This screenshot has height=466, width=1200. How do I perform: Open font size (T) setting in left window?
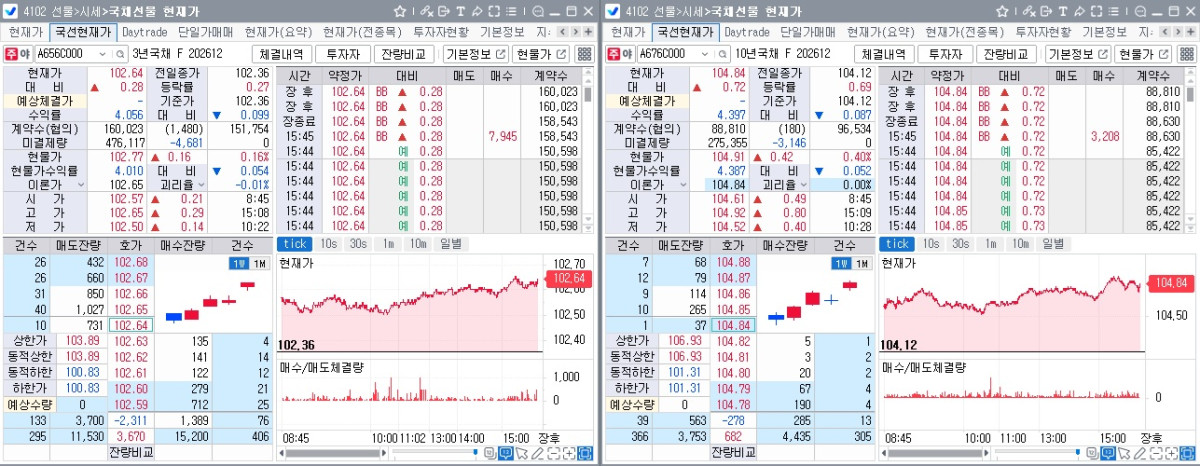click(x=459, y=12)
